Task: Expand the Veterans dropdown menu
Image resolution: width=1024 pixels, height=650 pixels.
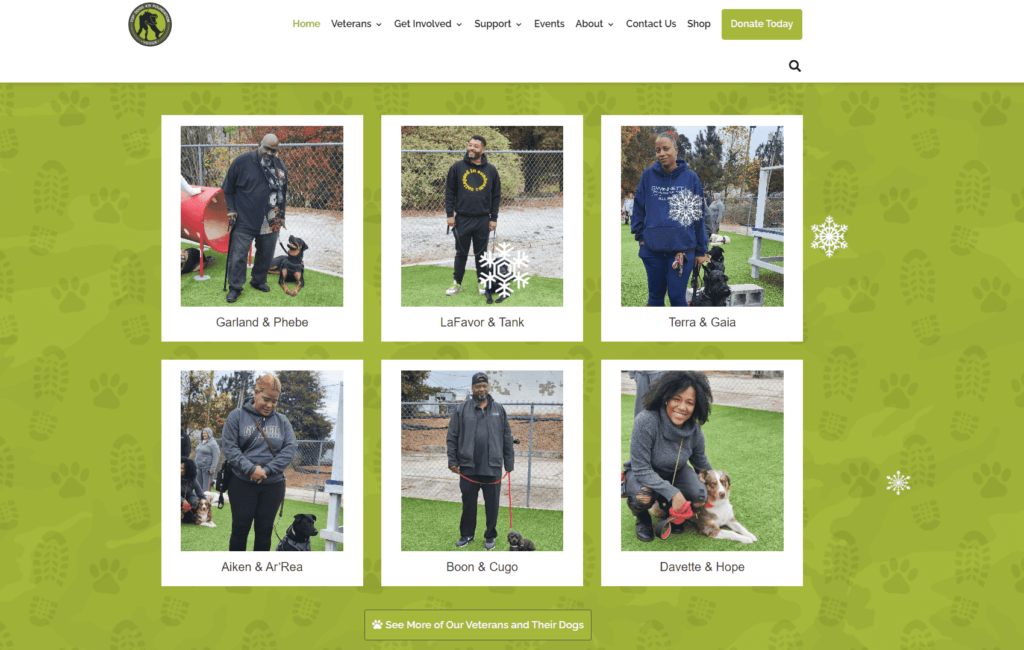Action: pos(356,24)
